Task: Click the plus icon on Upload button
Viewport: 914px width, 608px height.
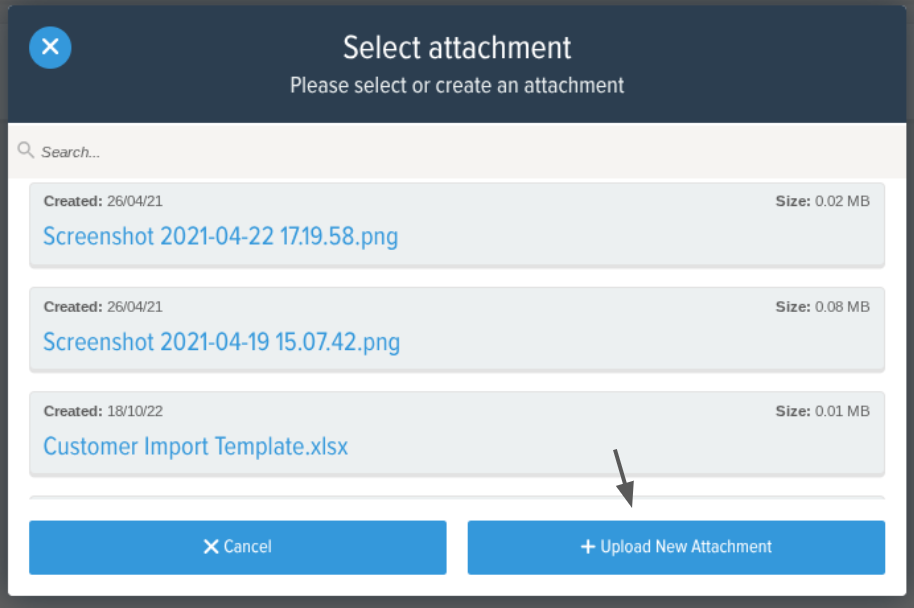Action: pyautogui.click(x=588, y=547)
